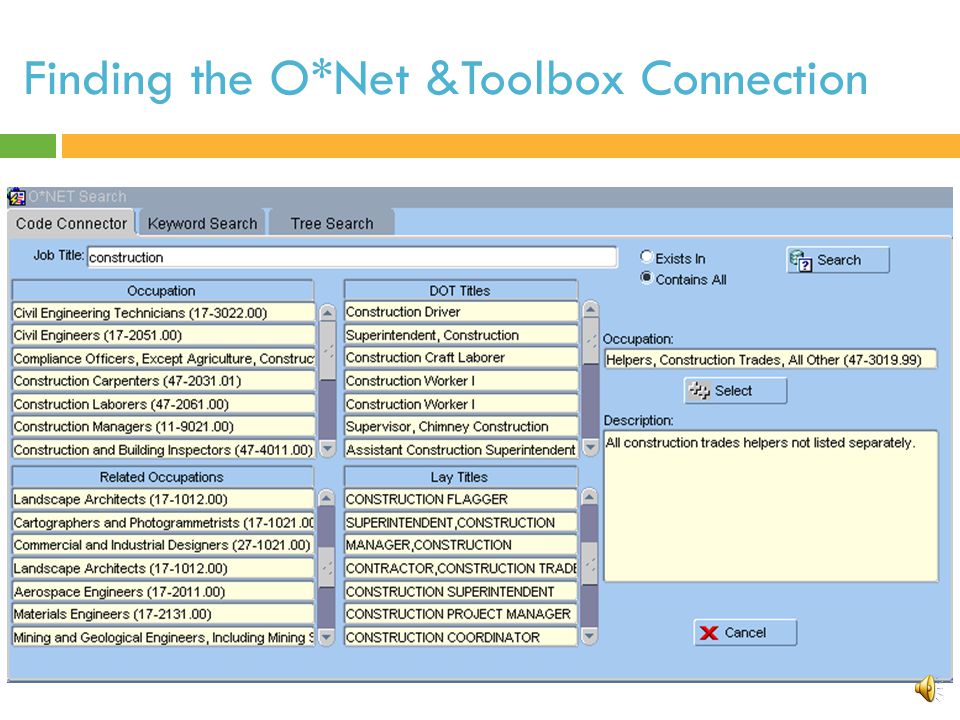Viewport: 960px width, 720px height.
Task: Select Civil Engineering Technicians (17-3022.00)
Action: (x=163, y=313)
